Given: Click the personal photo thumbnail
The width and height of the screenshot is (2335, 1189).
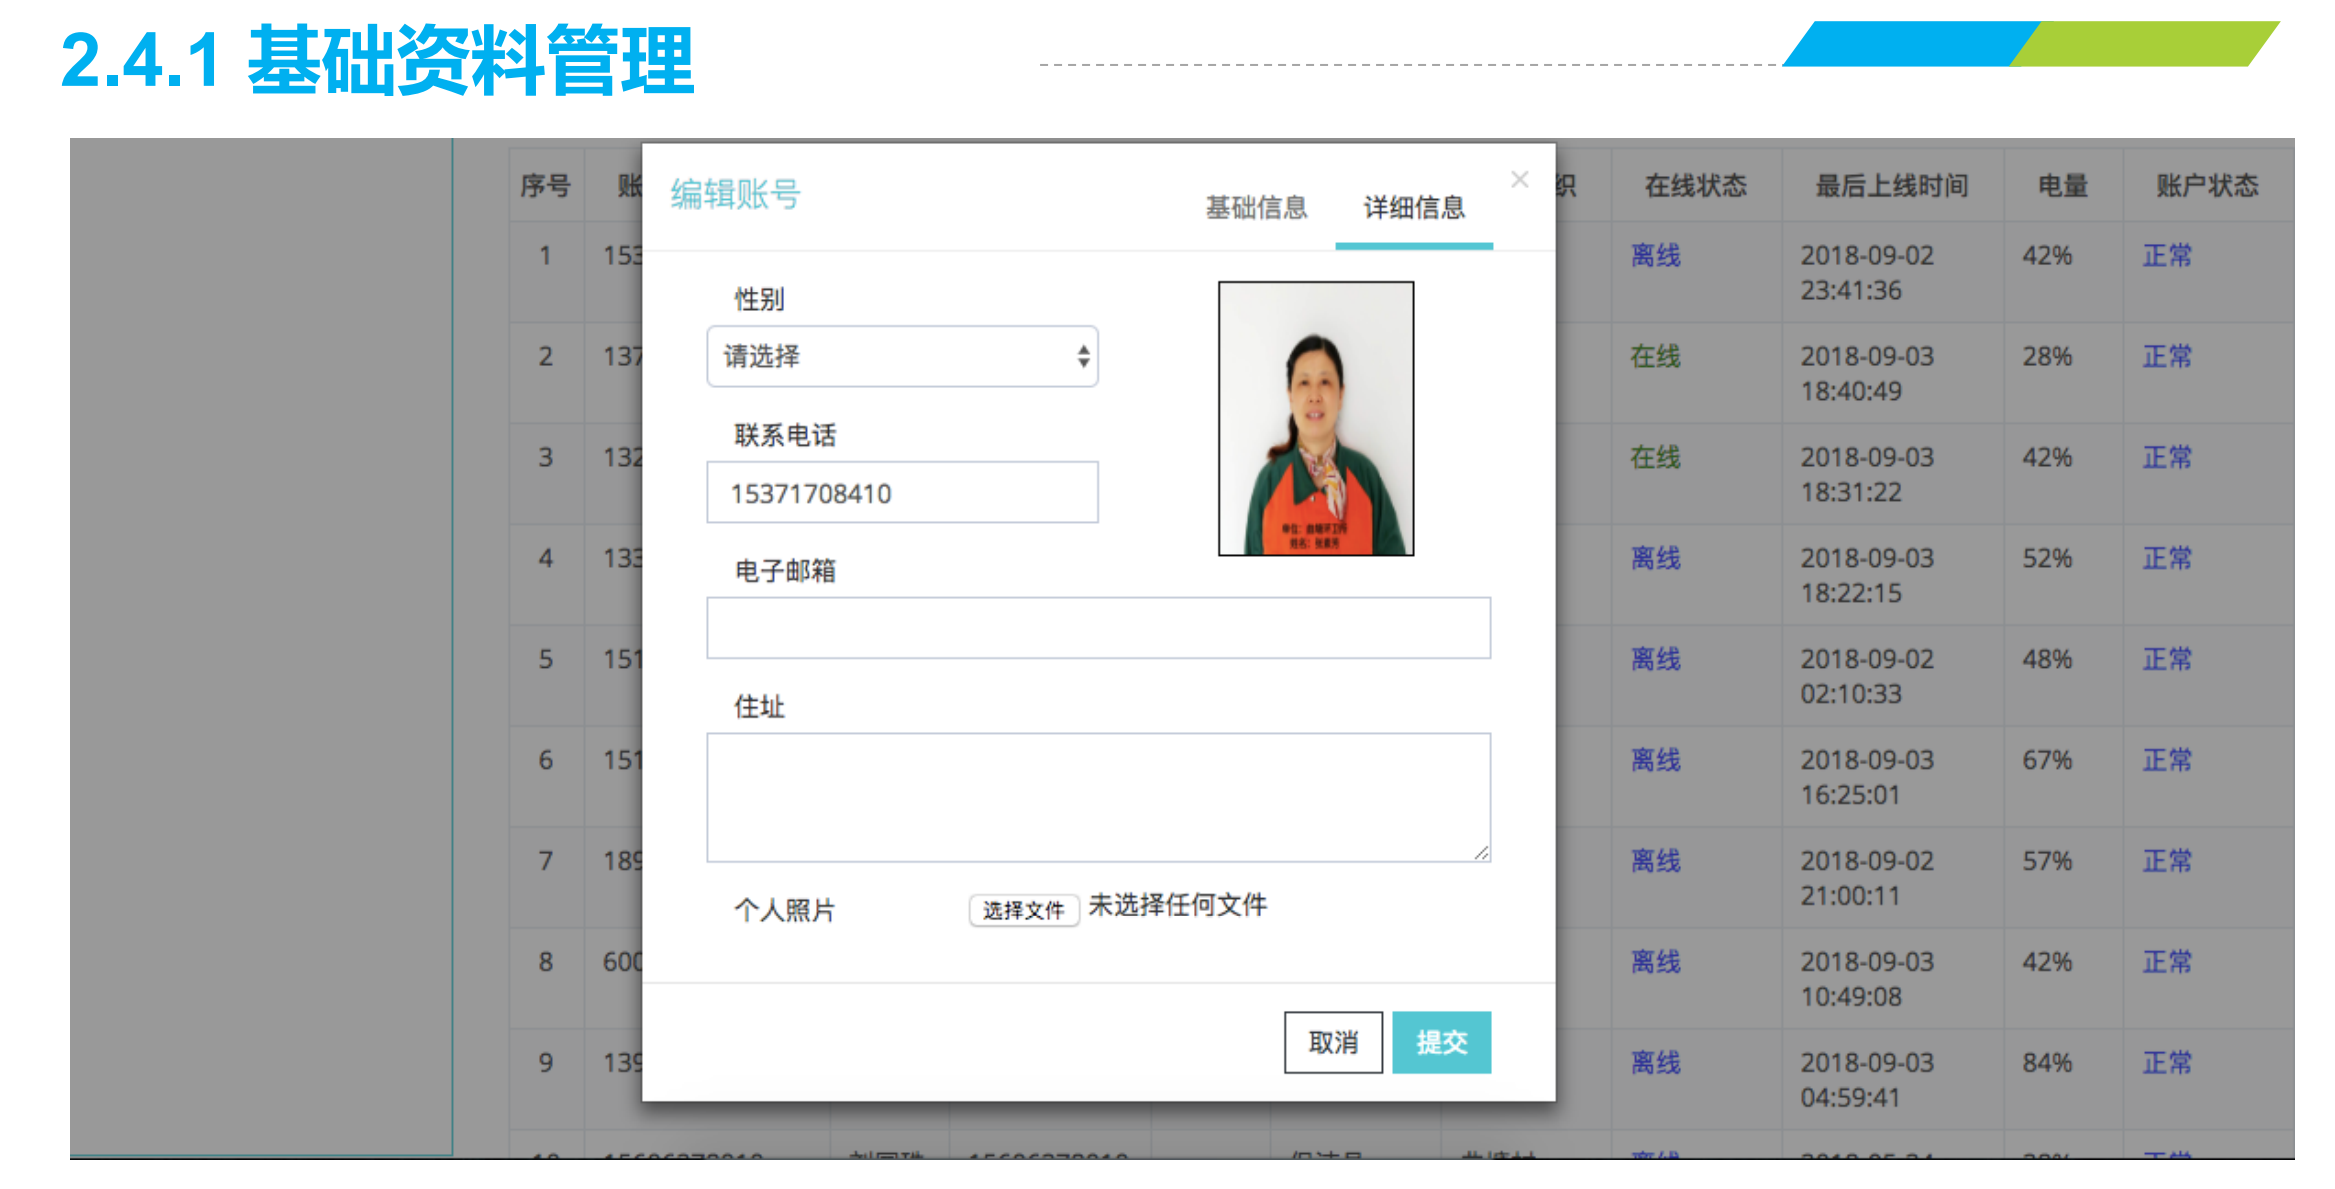Looking at the screenshot, I should (x=1316, y=419).
